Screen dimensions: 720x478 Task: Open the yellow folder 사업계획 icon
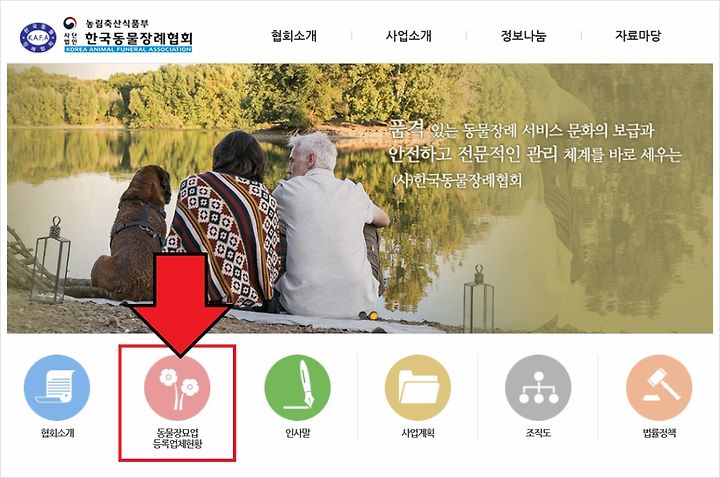tap(418, 387)
